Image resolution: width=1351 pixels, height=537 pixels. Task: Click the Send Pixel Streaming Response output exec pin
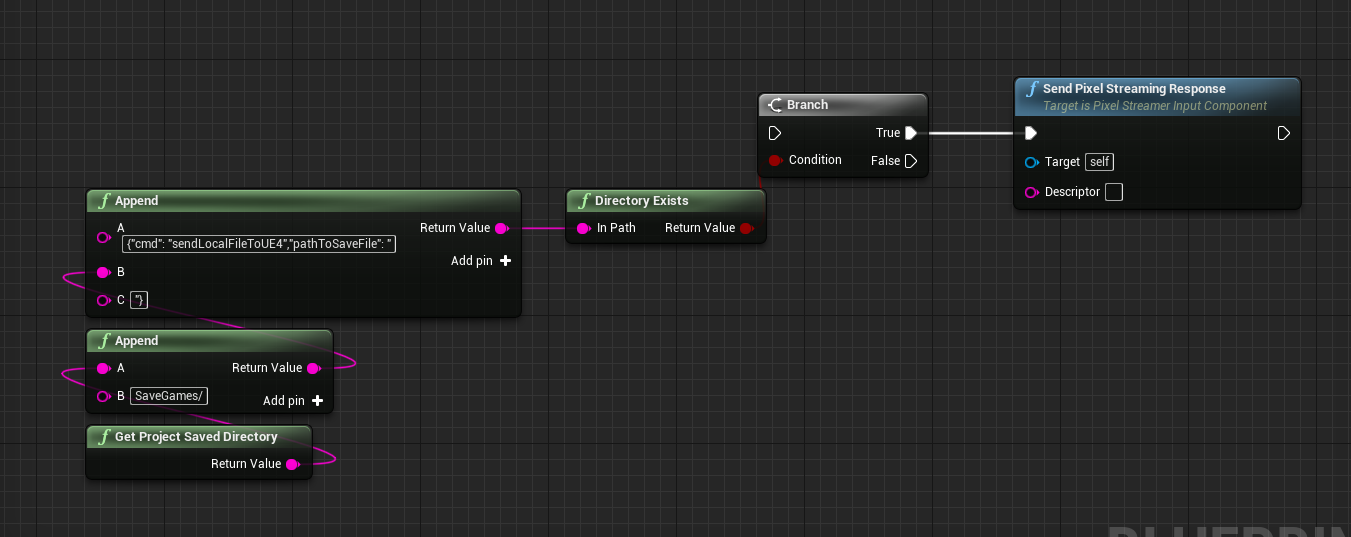coord(1284,133)
